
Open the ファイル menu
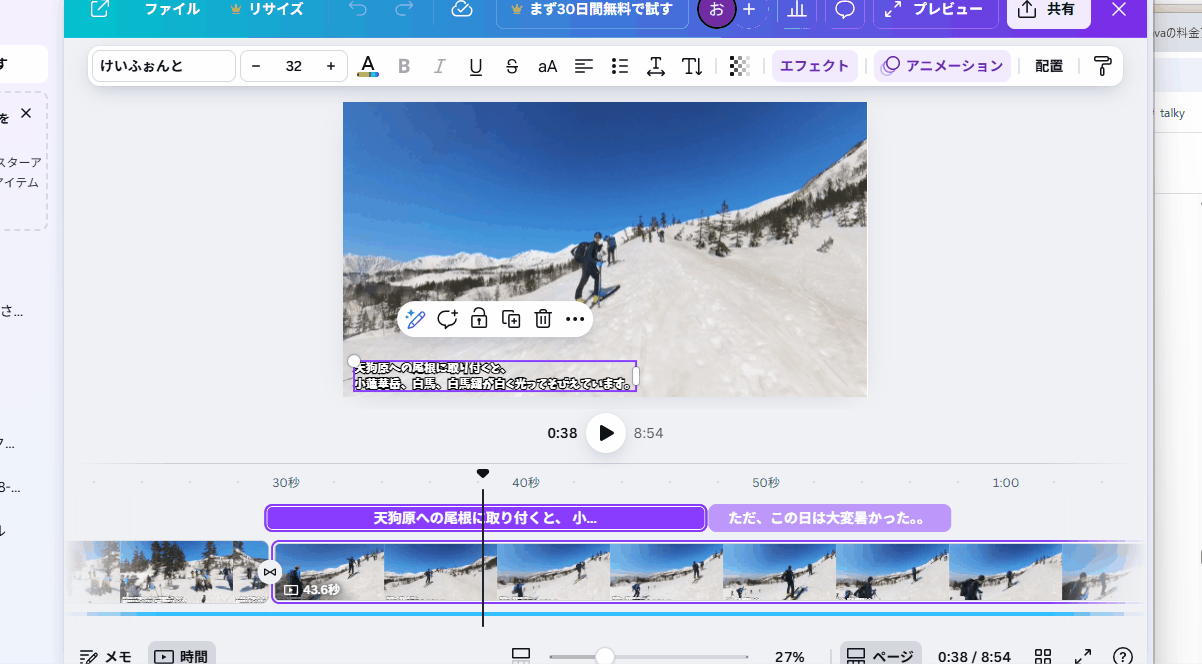tap(172, 9)
